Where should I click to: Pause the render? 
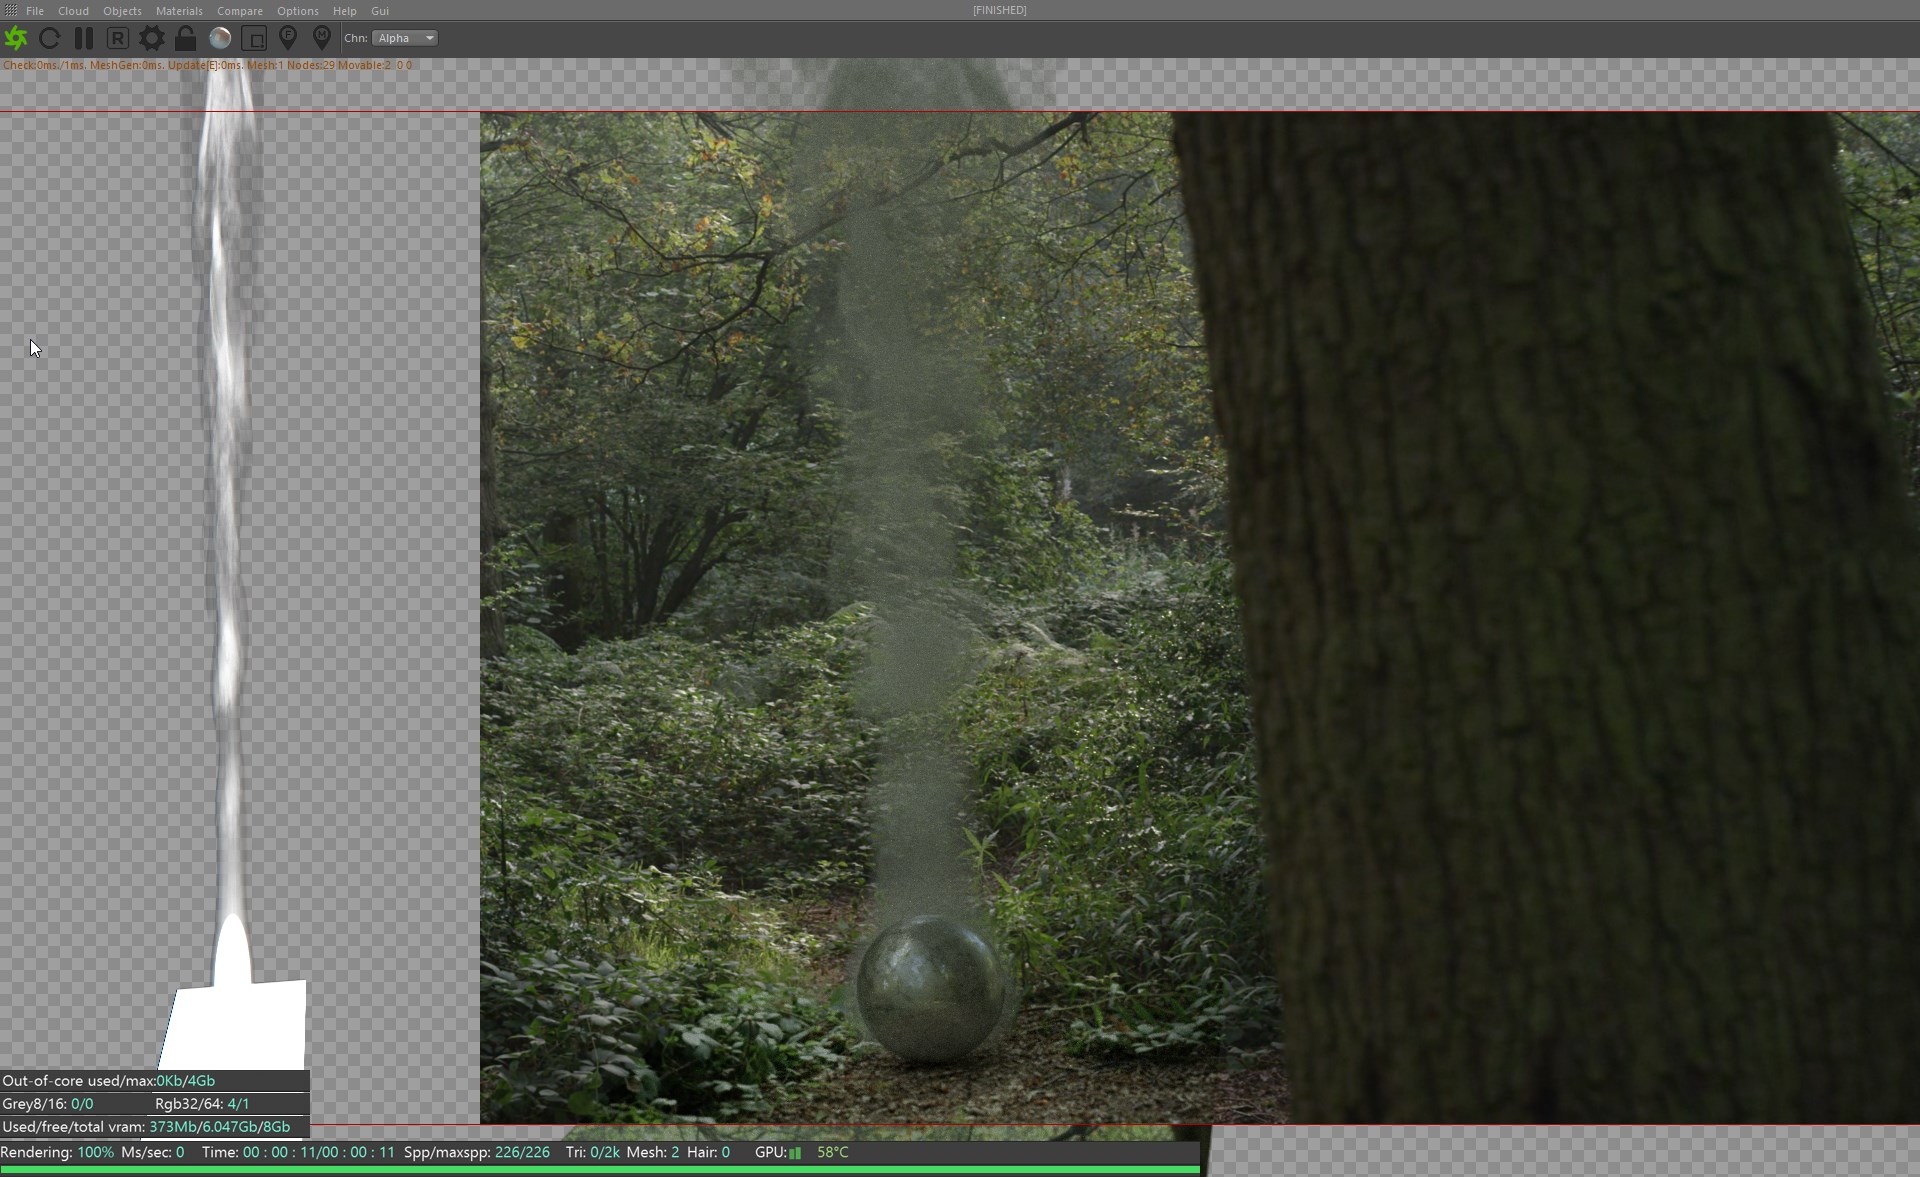84,39
